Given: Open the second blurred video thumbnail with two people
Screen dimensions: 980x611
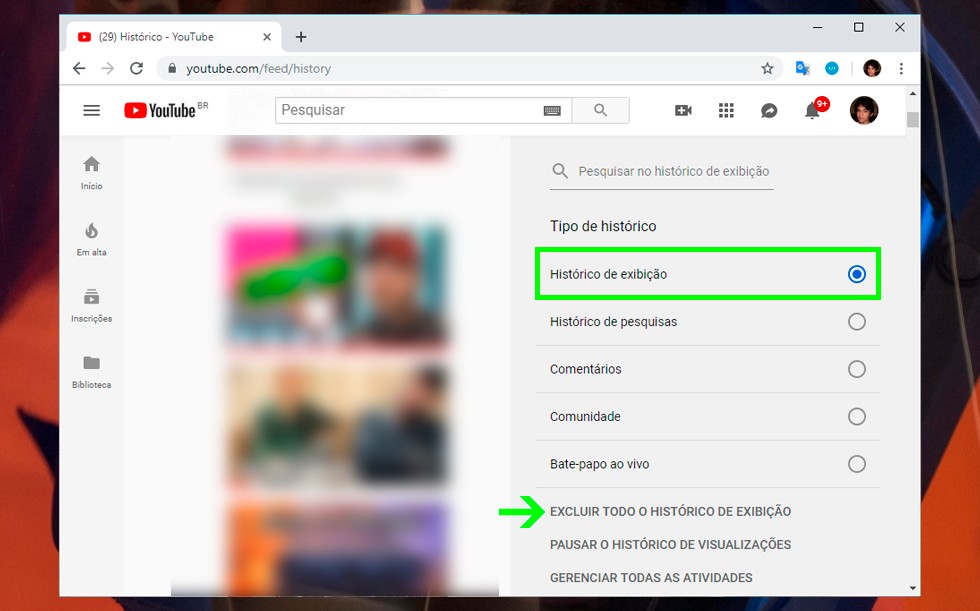Looking at the screenshot, I should [337, 426].
